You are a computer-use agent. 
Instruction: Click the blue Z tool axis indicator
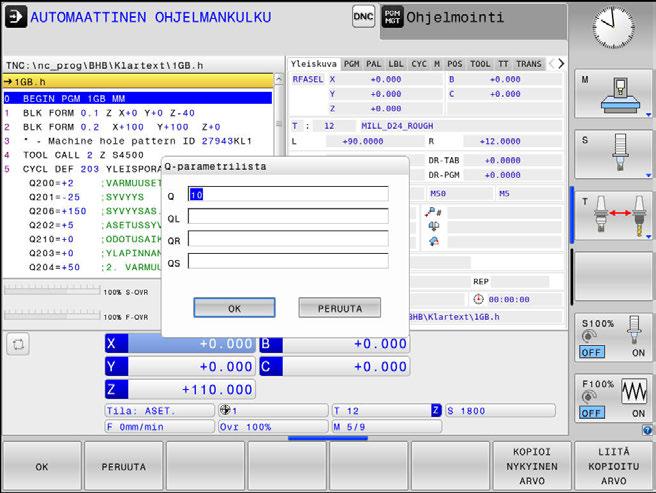click(x=436, y=410)
